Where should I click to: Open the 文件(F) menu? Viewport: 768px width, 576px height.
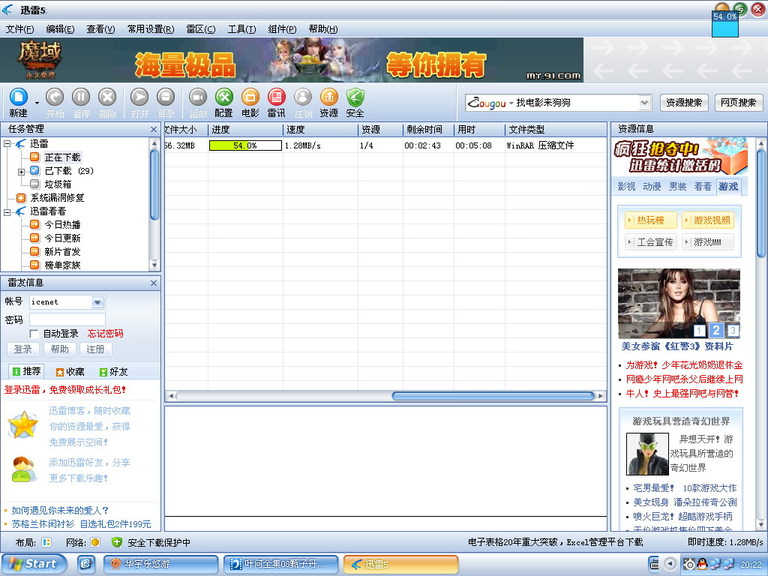(x=20, y=29)
